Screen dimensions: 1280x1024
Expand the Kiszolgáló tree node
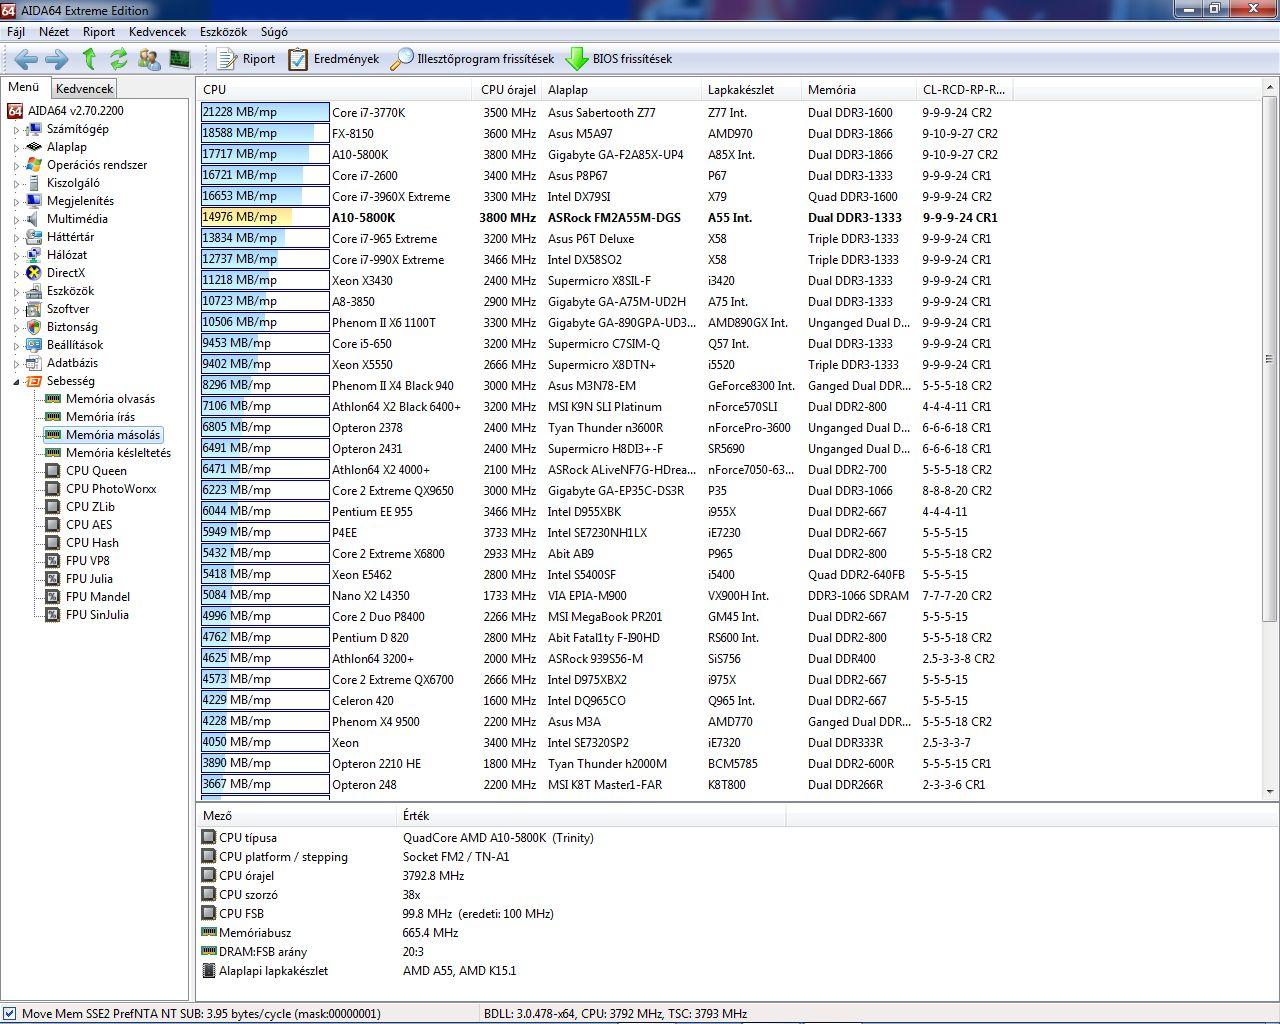16,184
